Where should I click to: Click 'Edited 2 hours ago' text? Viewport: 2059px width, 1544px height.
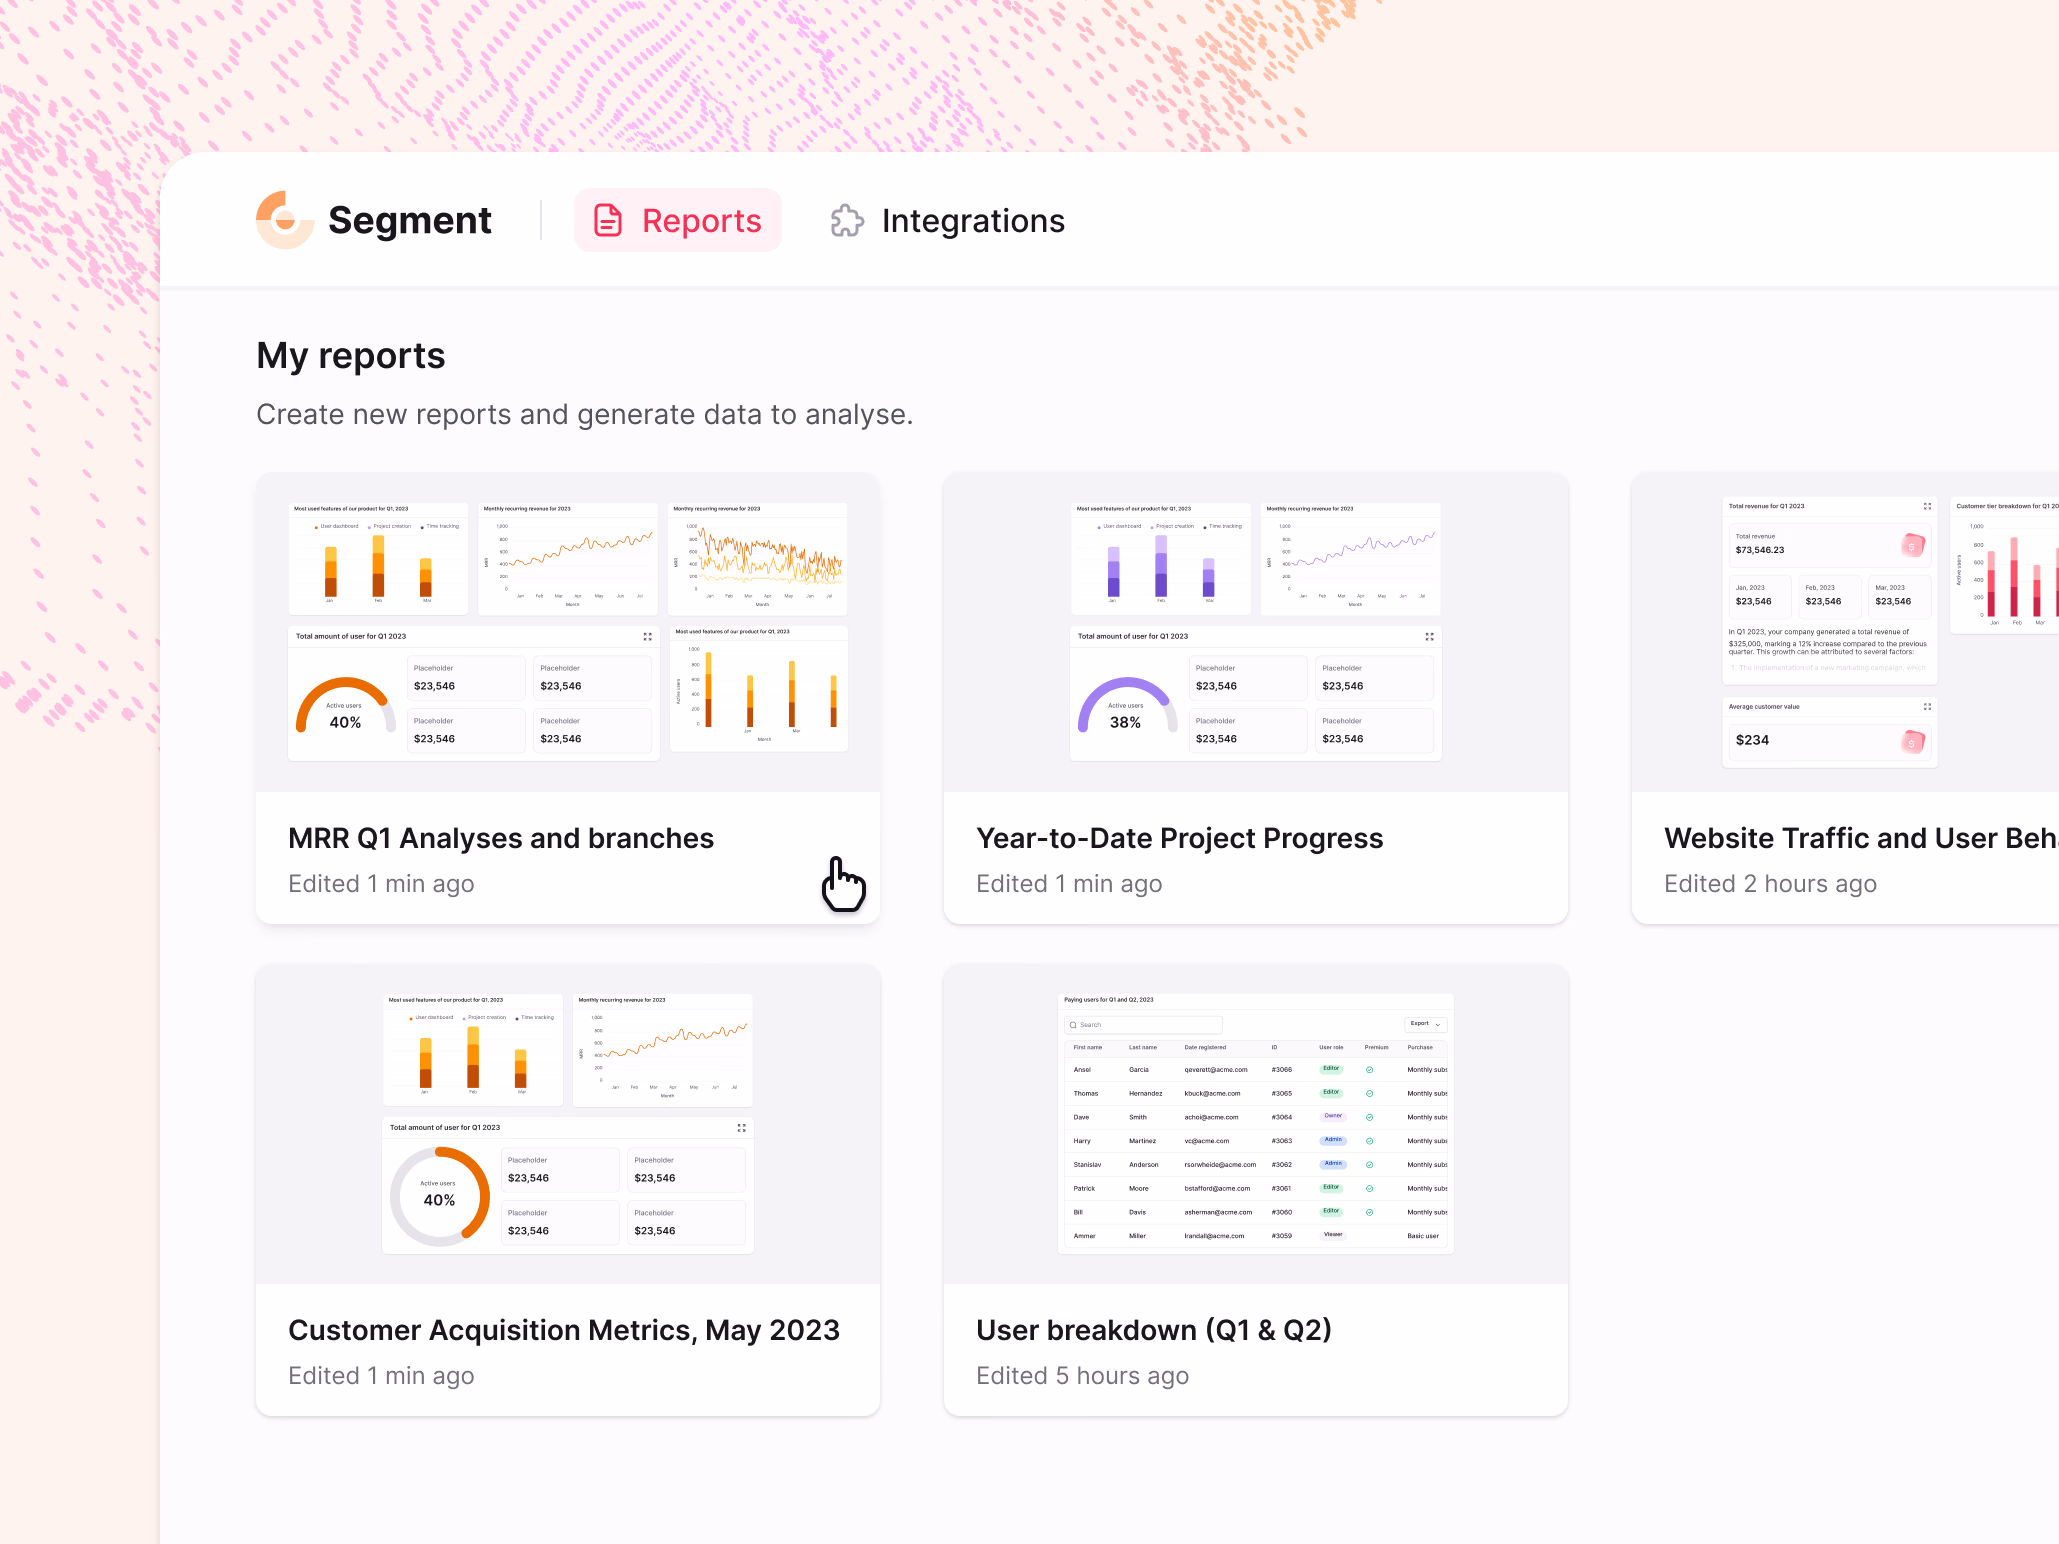point(1771,884)
